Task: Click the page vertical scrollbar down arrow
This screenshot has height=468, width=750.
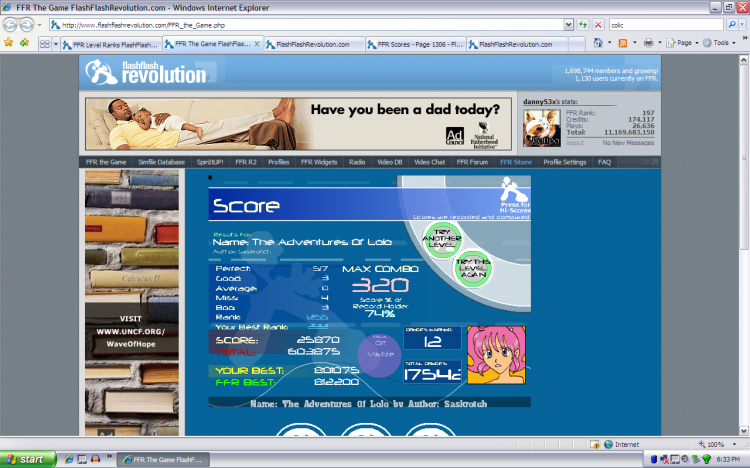Action: pyautogui.click(x=744, y=431)
